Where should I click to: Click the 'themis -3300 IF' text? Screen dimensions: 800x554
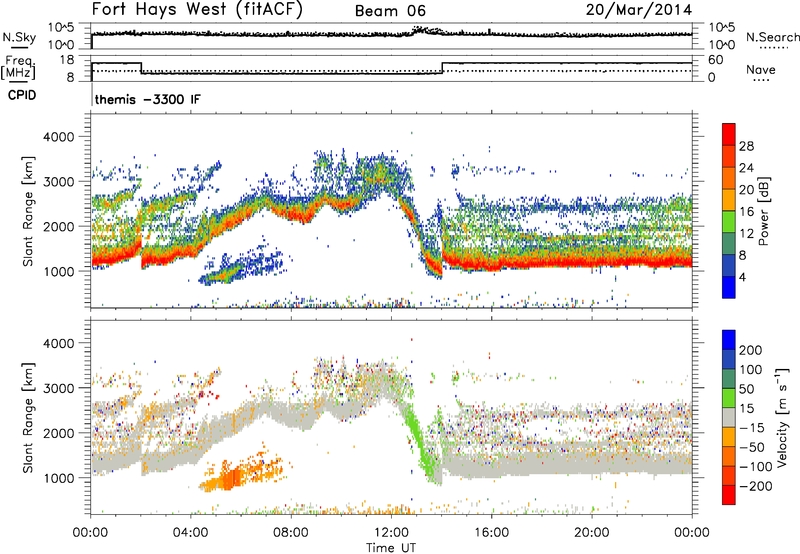coord(147,99)
